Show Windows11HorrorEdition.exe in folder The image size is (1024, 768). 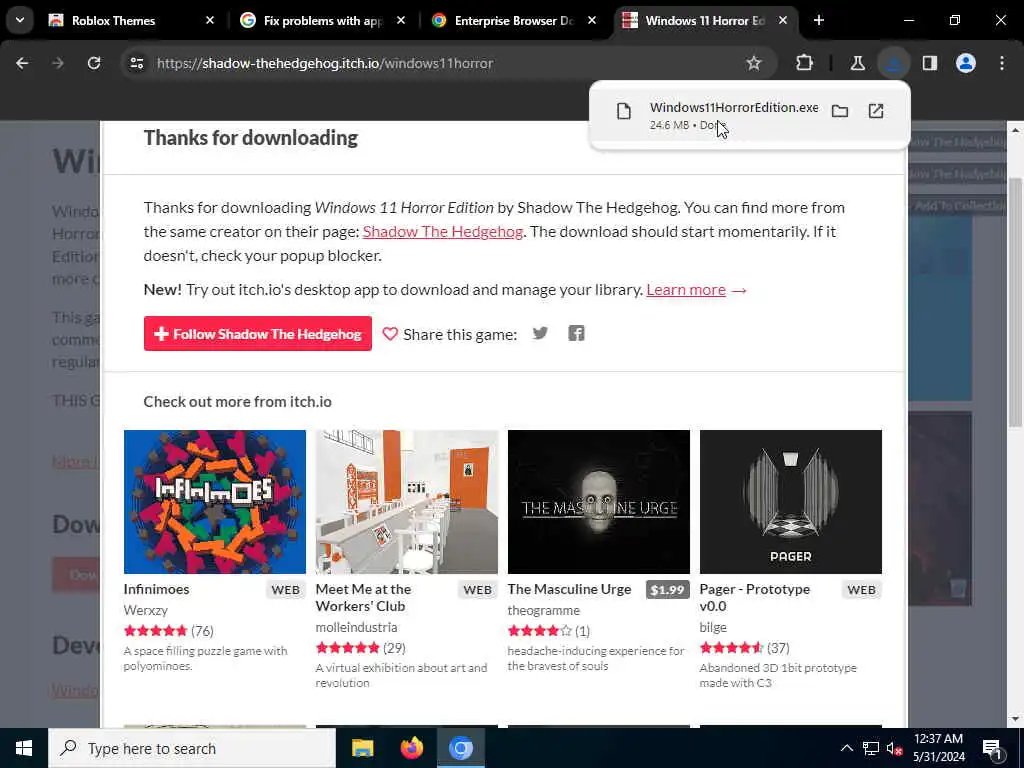coord(839,111)
